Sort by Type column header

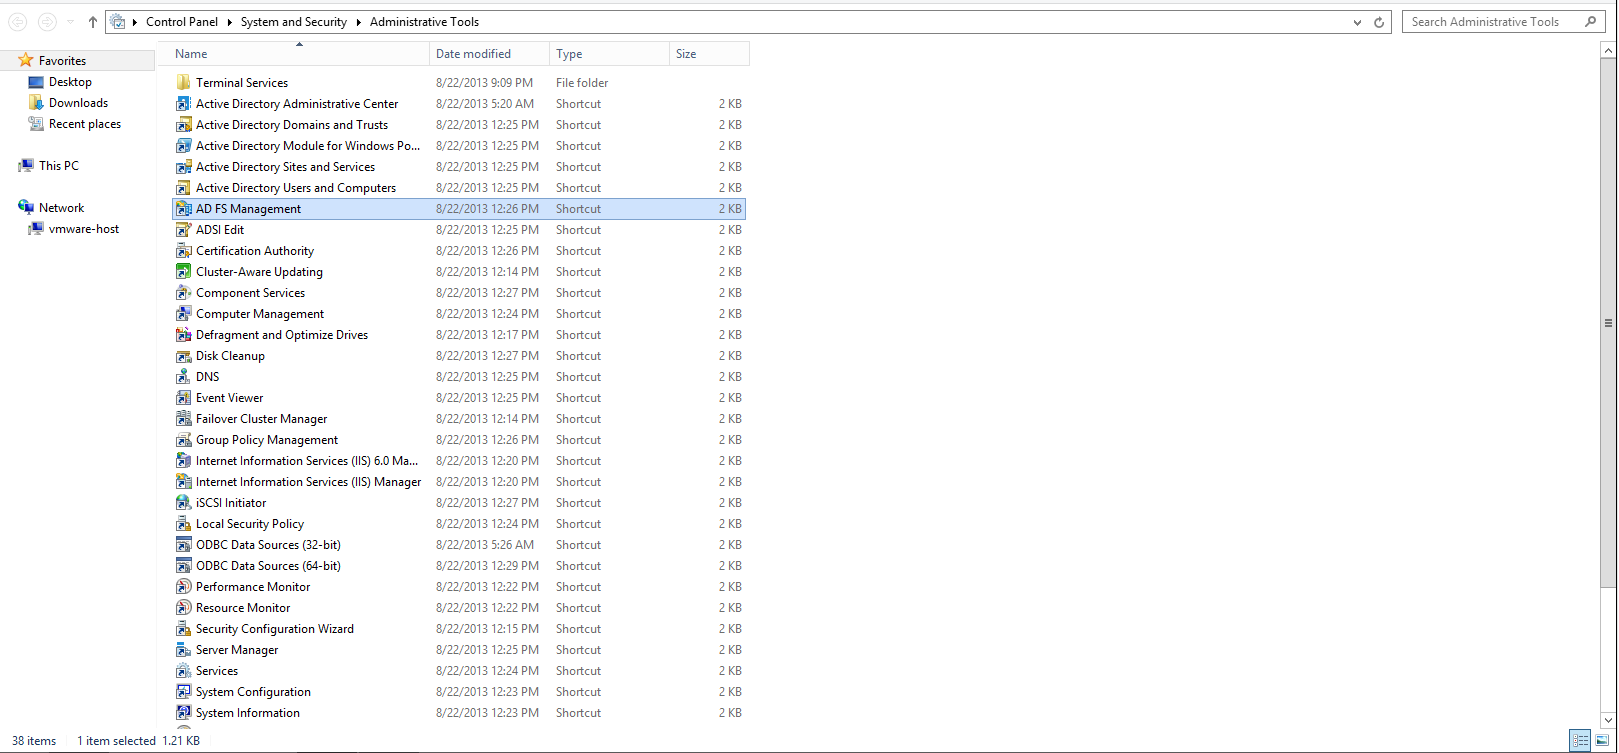point(609,54)
